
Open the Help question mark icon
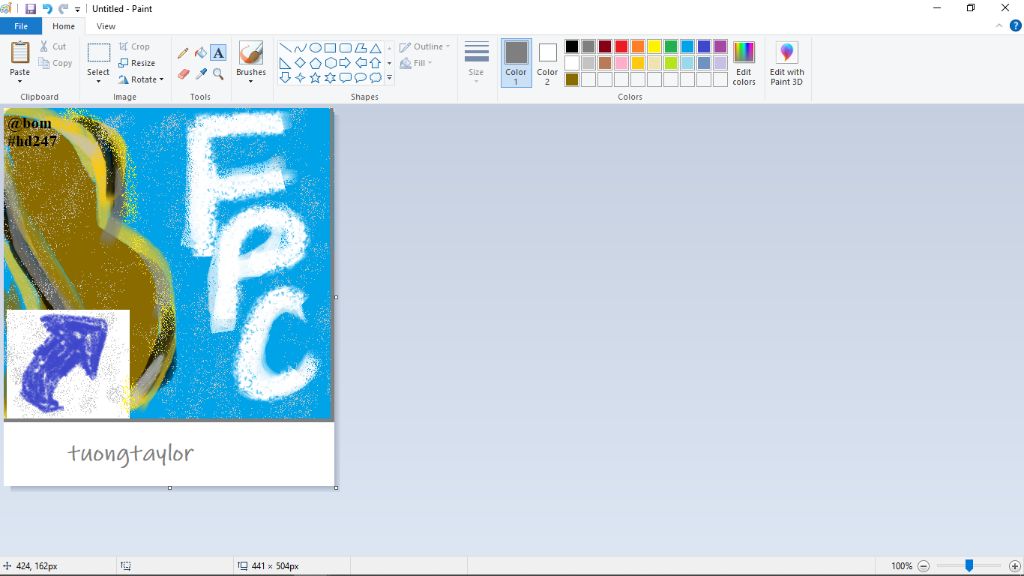1016,26
